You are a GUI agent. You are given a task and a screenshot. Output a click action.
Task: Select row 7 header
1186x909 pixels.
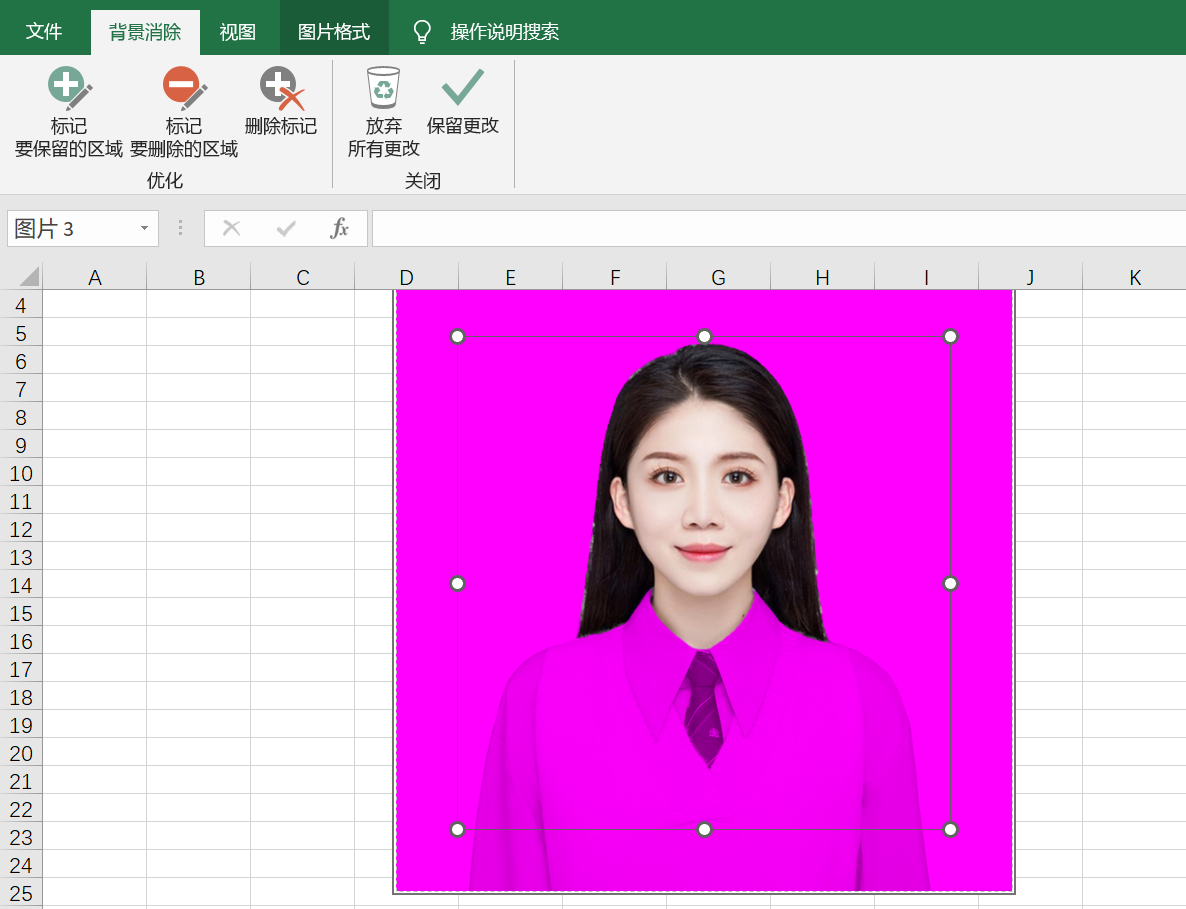point(21,389)
